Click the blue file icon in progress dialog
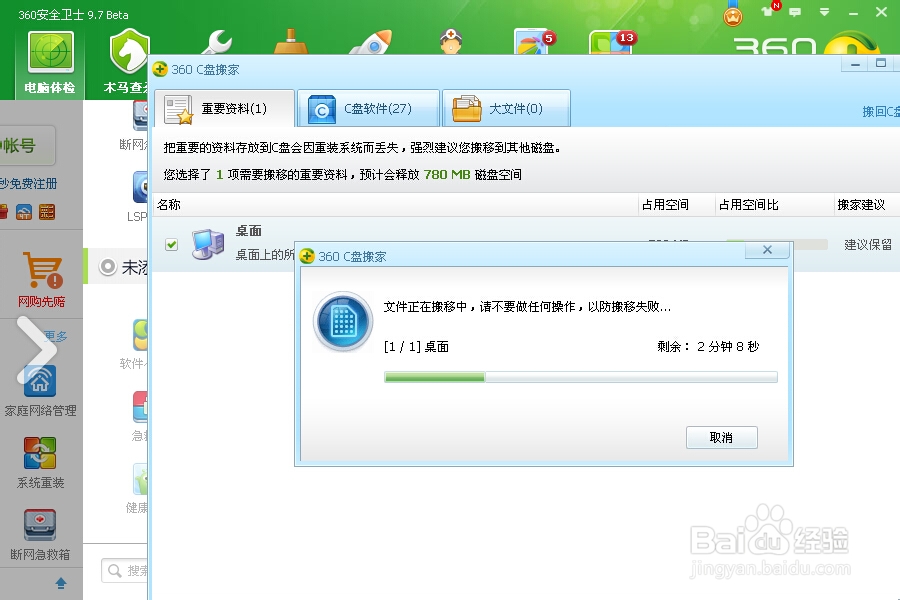This screenshot has width=900, height=600. click(343, 322)
